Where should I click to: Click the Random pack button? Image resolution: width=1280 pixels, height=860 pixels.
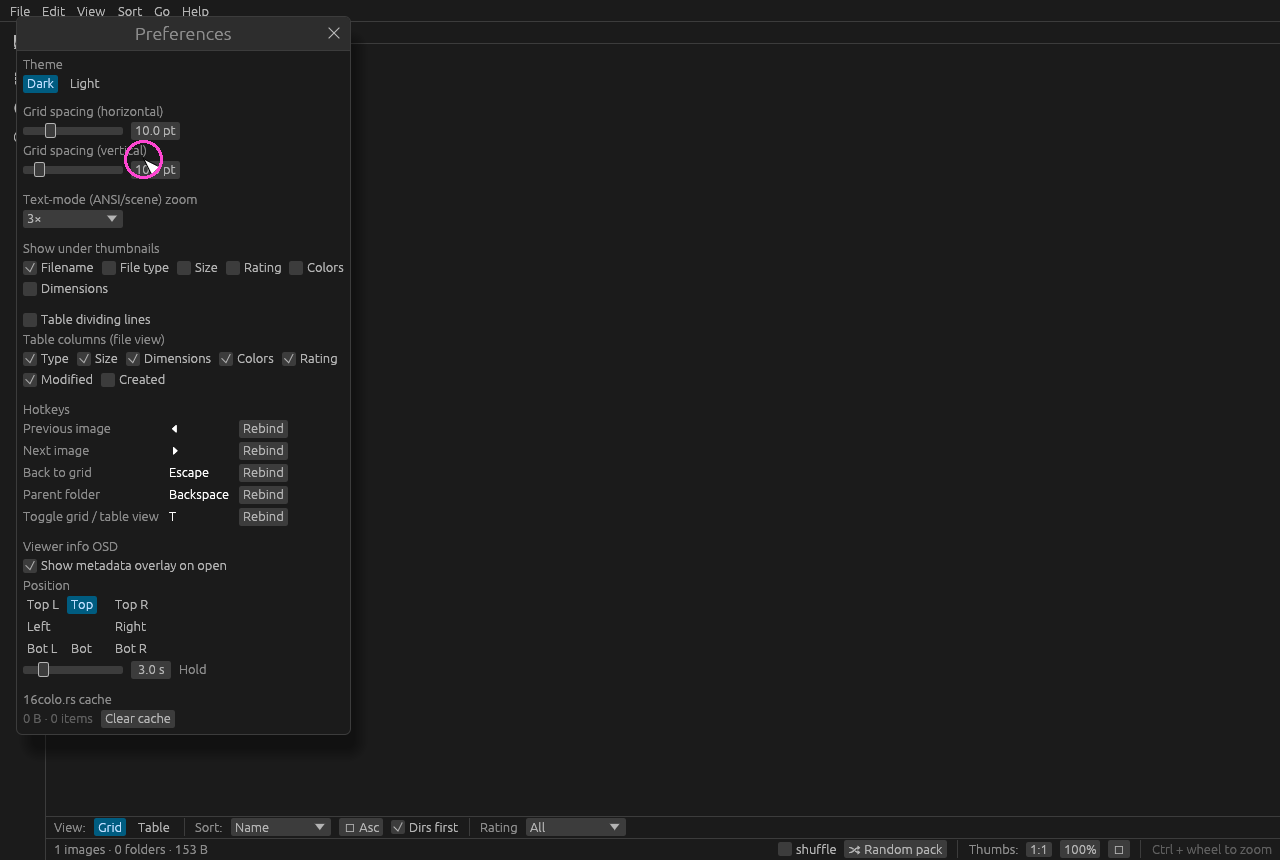895,850
